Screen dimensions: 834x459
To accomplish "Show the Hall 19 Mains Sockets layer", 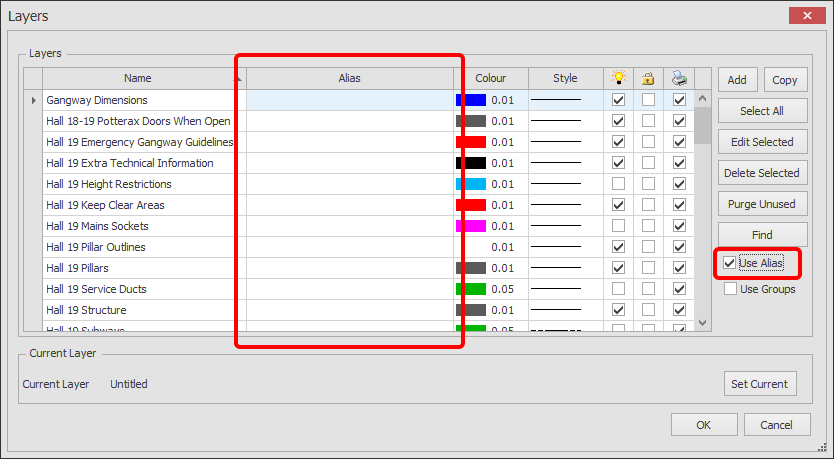I will pyautogui.click(x=618, y=226).
